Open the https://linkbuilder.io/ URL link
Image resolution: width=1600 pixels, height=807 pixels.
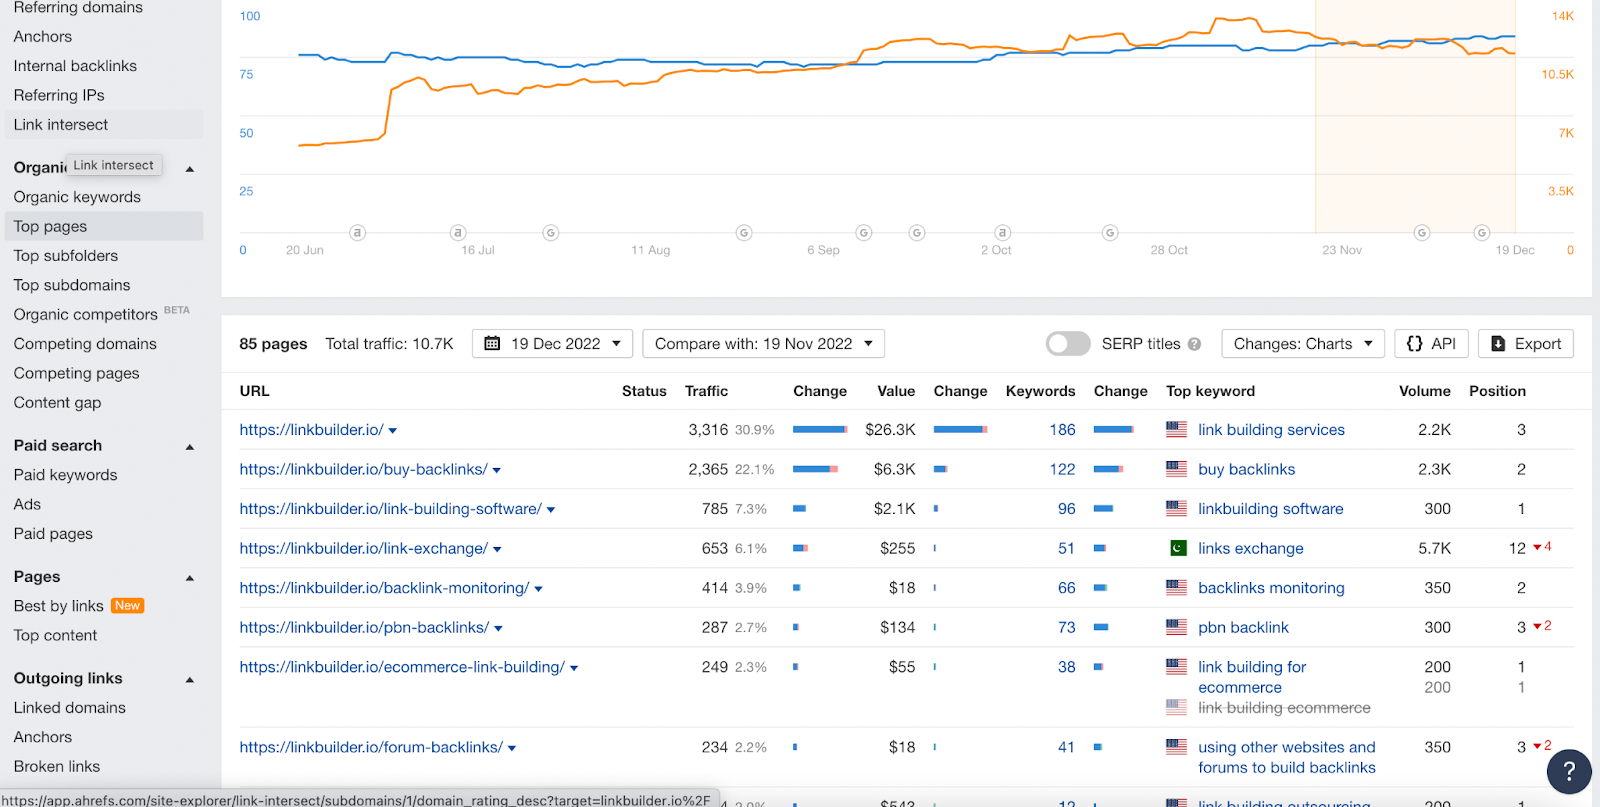tap(311, 430)
